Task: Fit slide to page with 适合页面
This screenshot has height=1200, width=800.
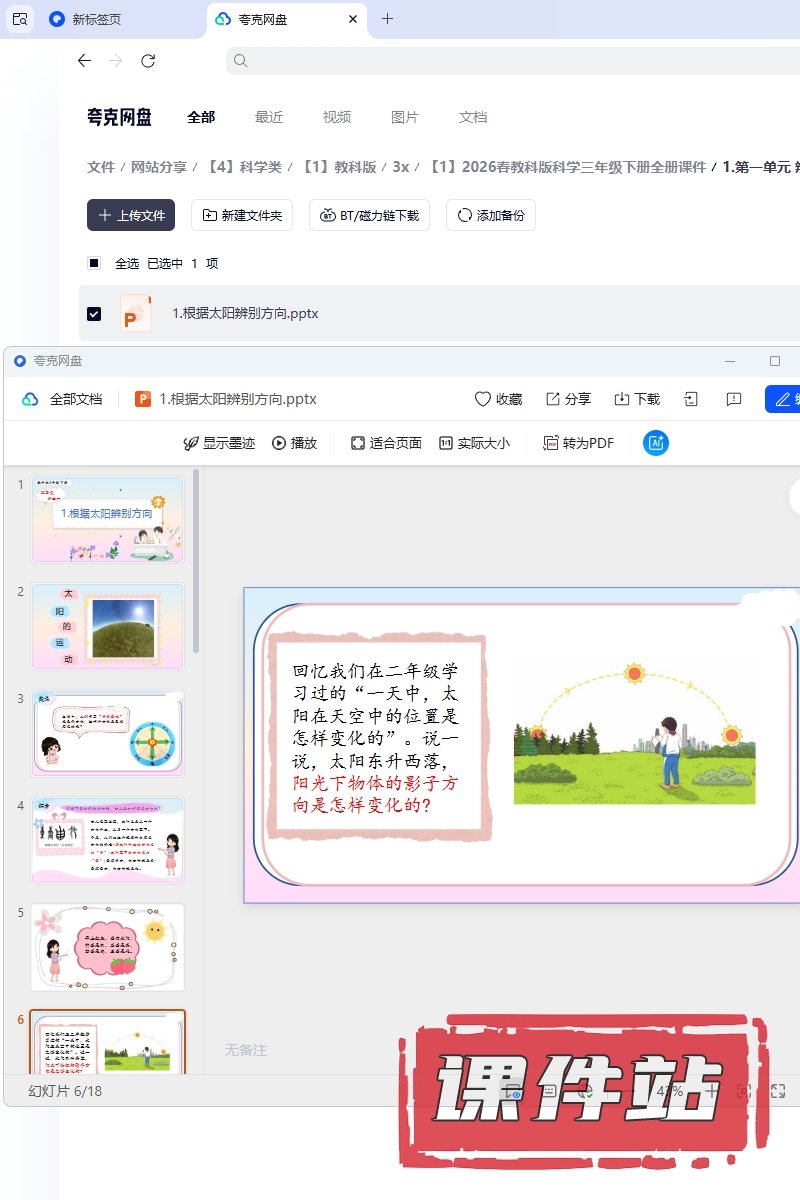Action: coord(386,443)
